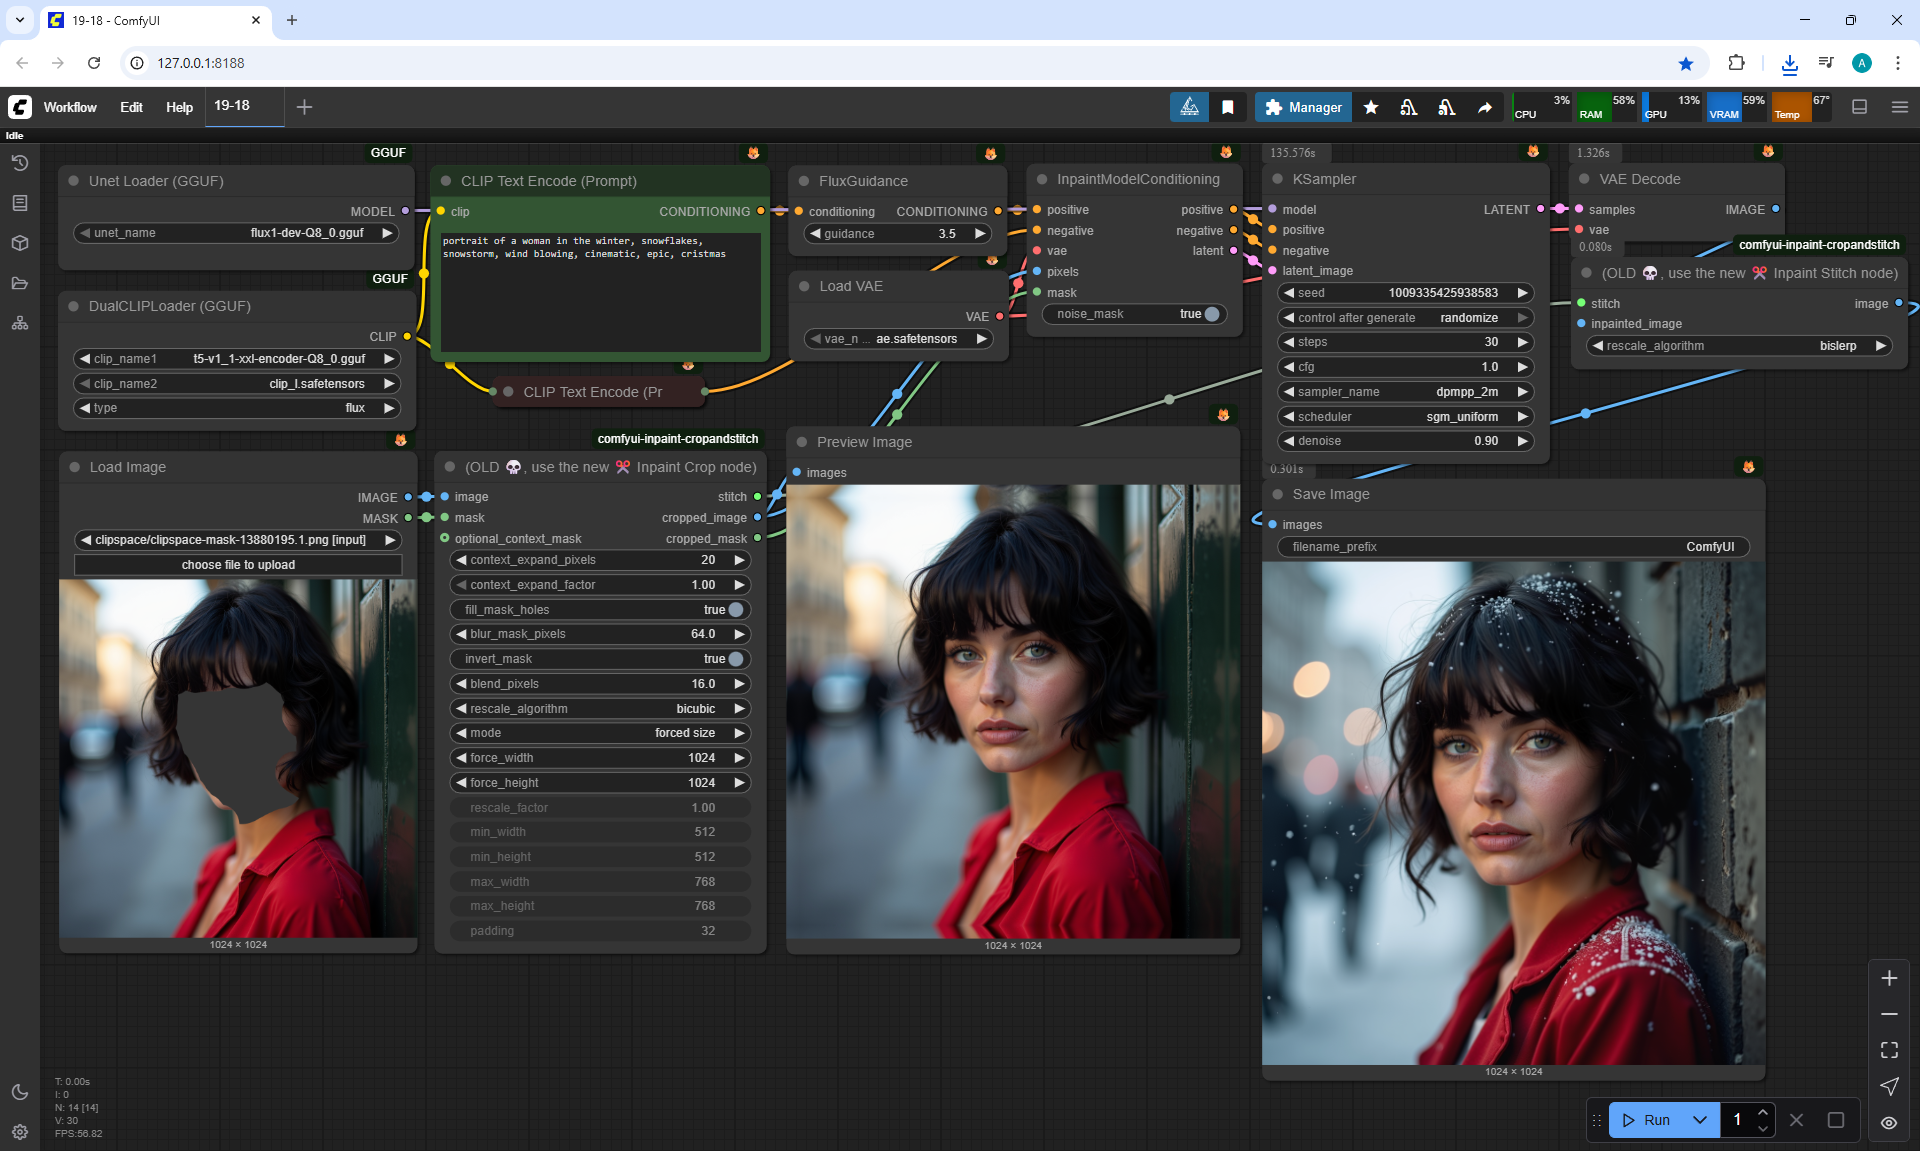Open the workflows folder sidebar icon
The image size is (1920, 1151).
(19, 283)
